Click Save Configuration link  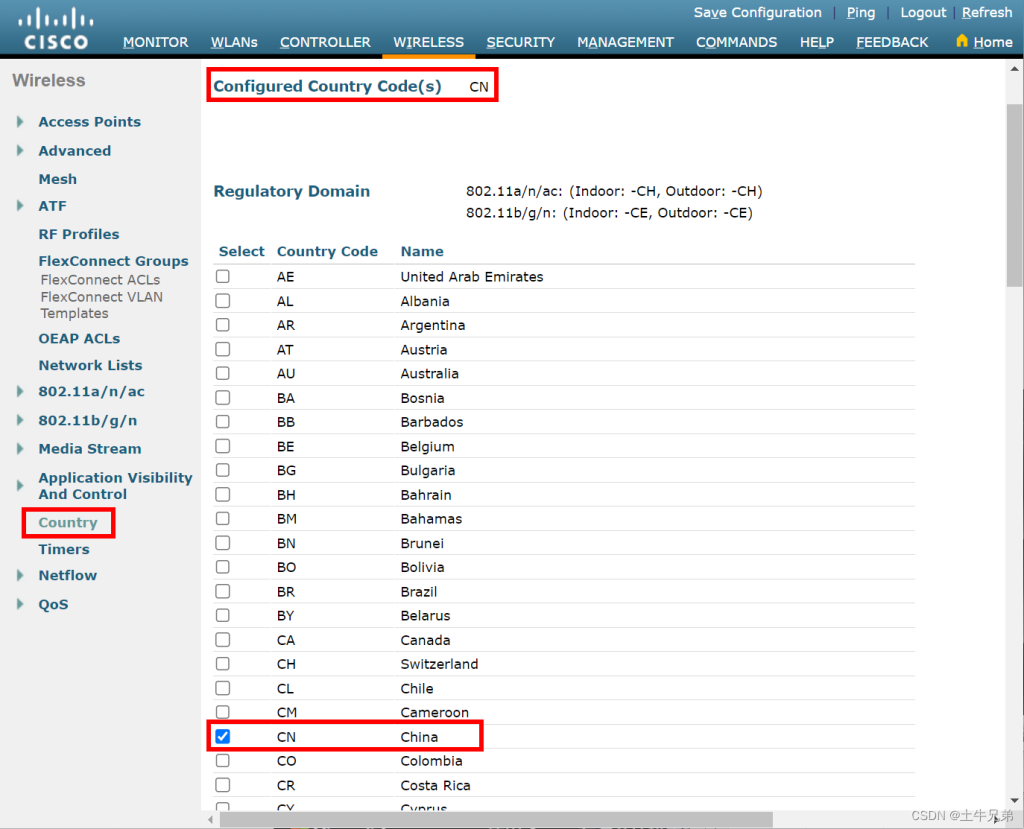click(x=757, y=13)
